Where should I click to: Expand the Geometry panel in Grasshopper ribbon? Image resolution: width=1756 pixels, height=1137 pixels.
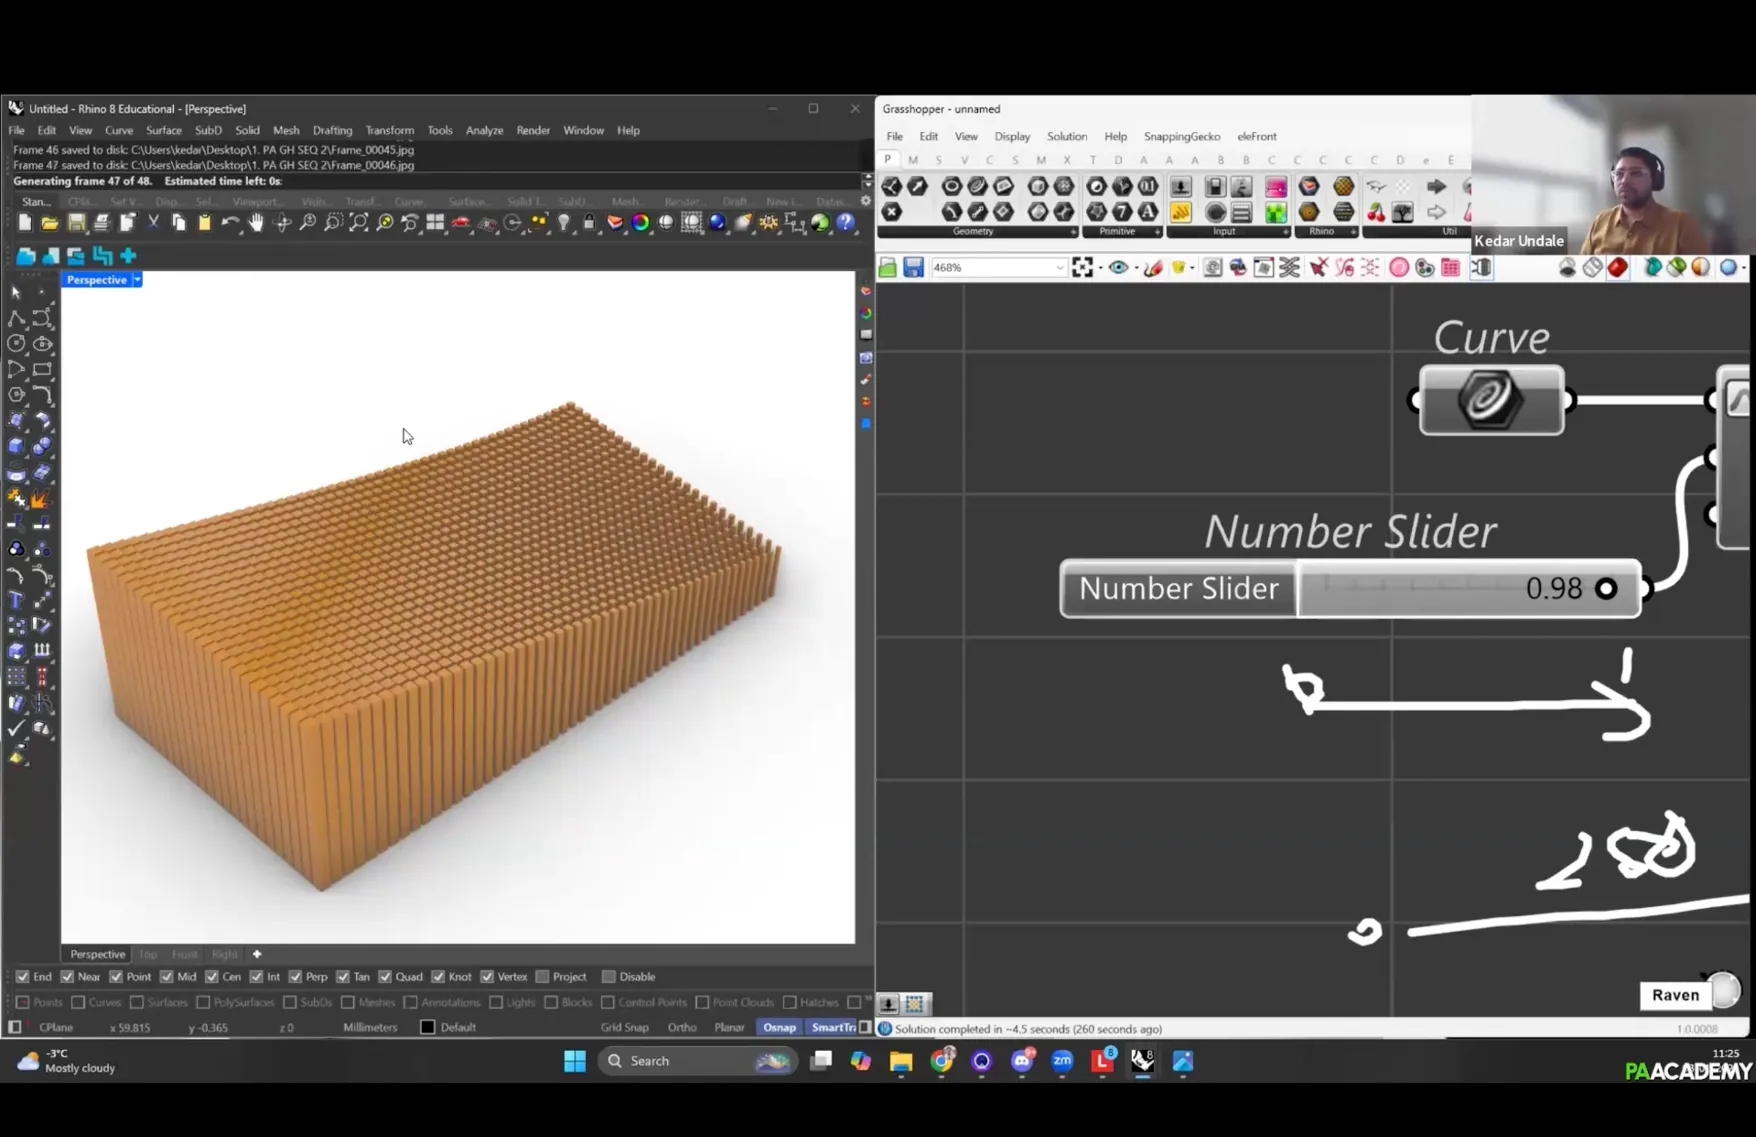(x=1073, y=232)
